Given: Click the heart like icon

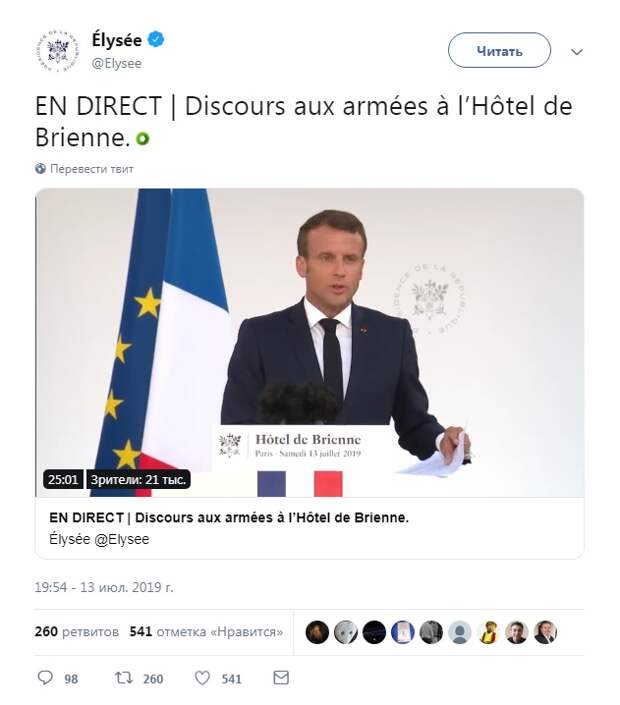Looking at the screenshot, I should pos(202,678).
